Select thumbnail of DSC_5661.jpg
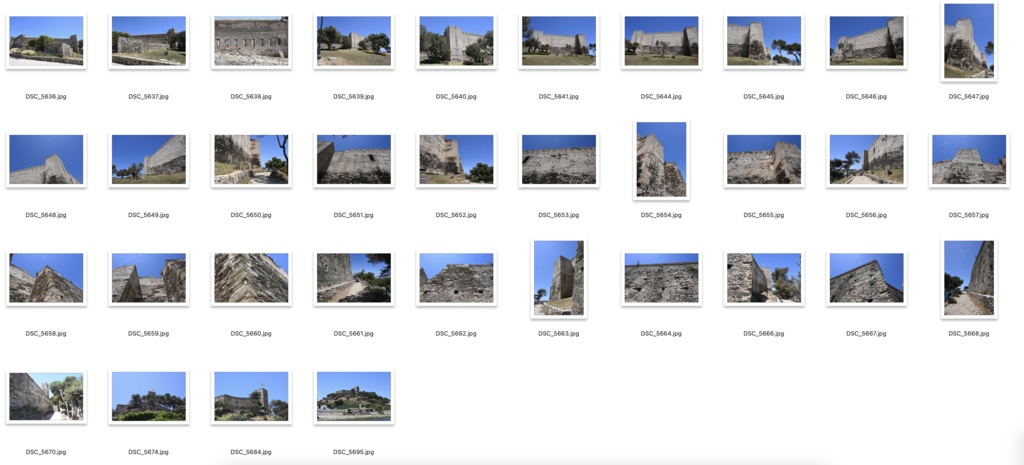 pyautogui.click(x=354, y=278)
